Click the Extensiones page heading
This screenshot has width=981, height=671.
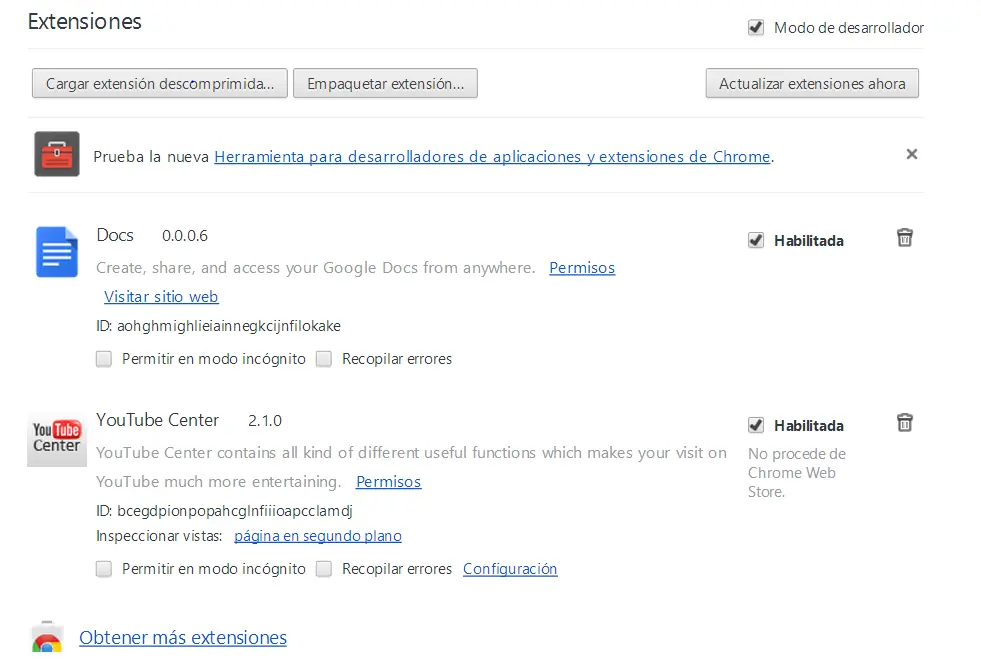click(84, 21)
